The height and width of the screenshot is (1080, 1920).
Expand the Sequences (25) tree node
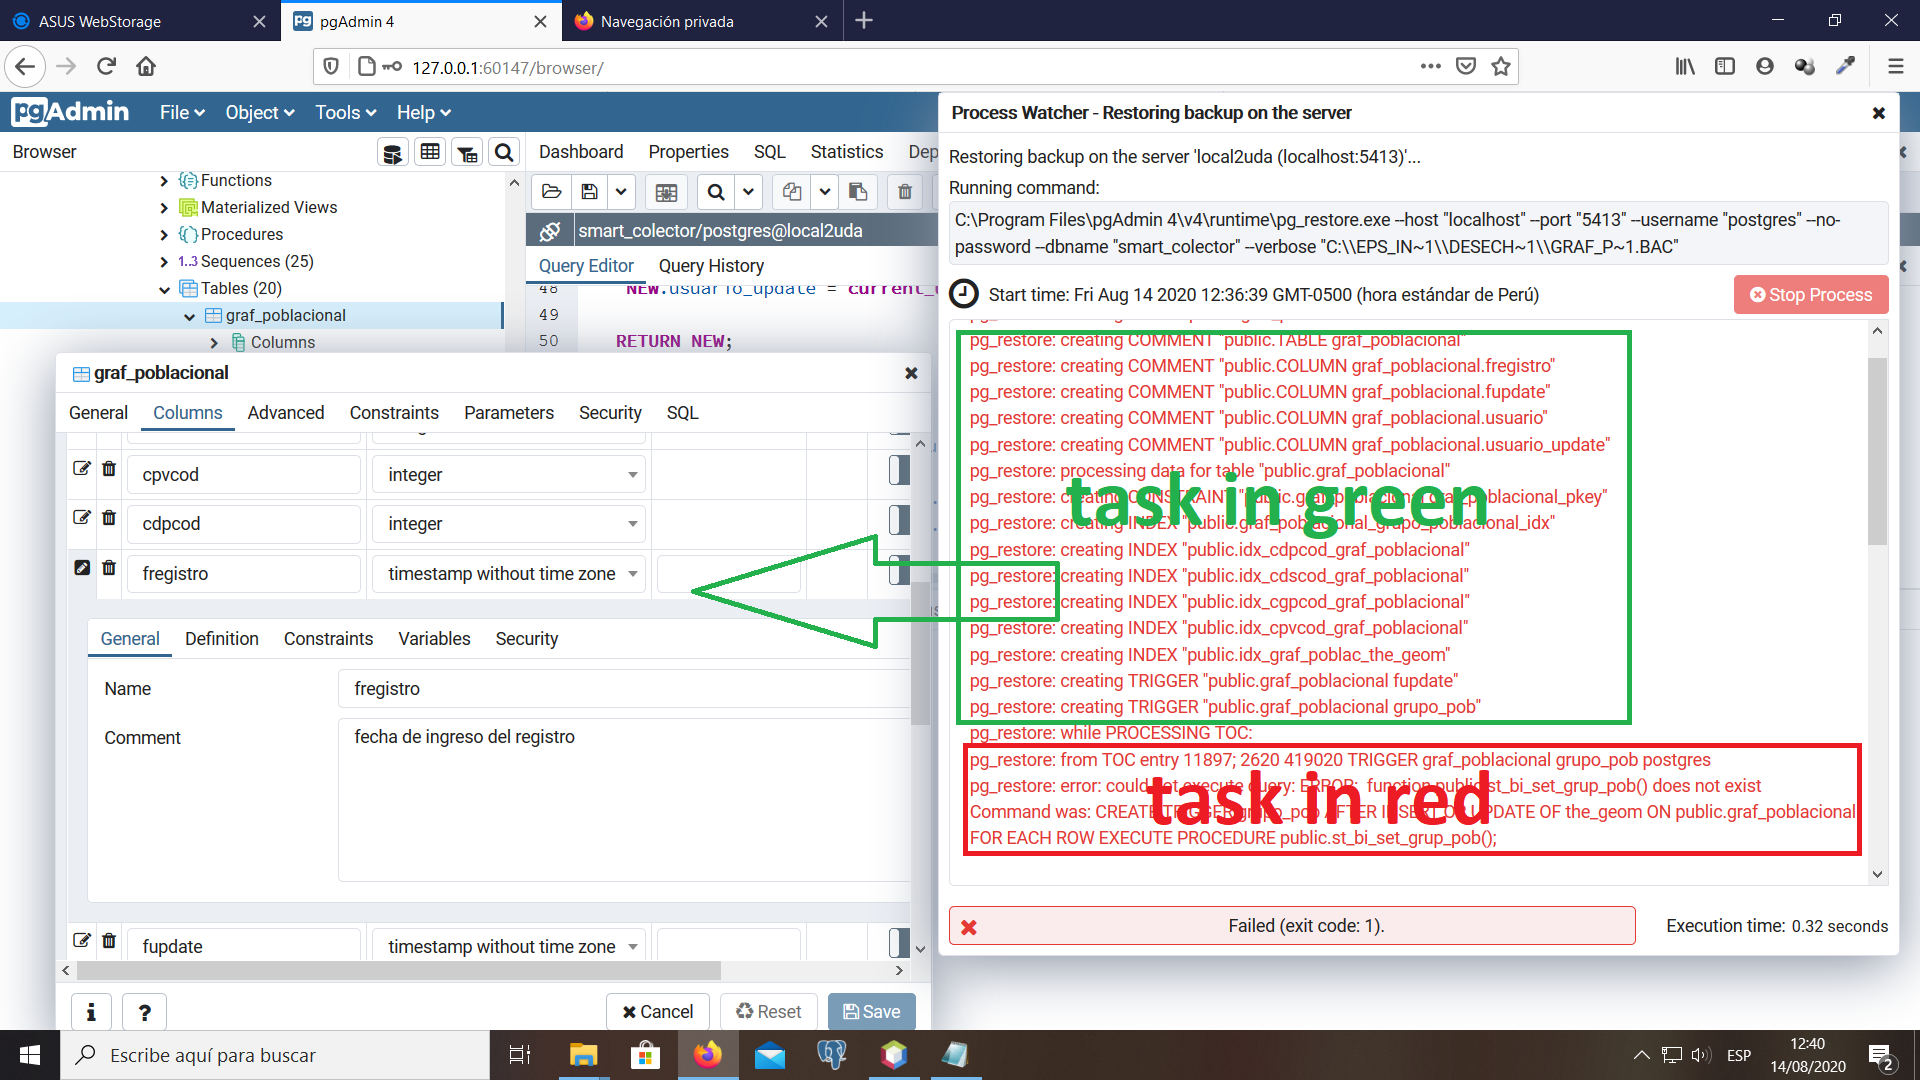click(164, 262)
